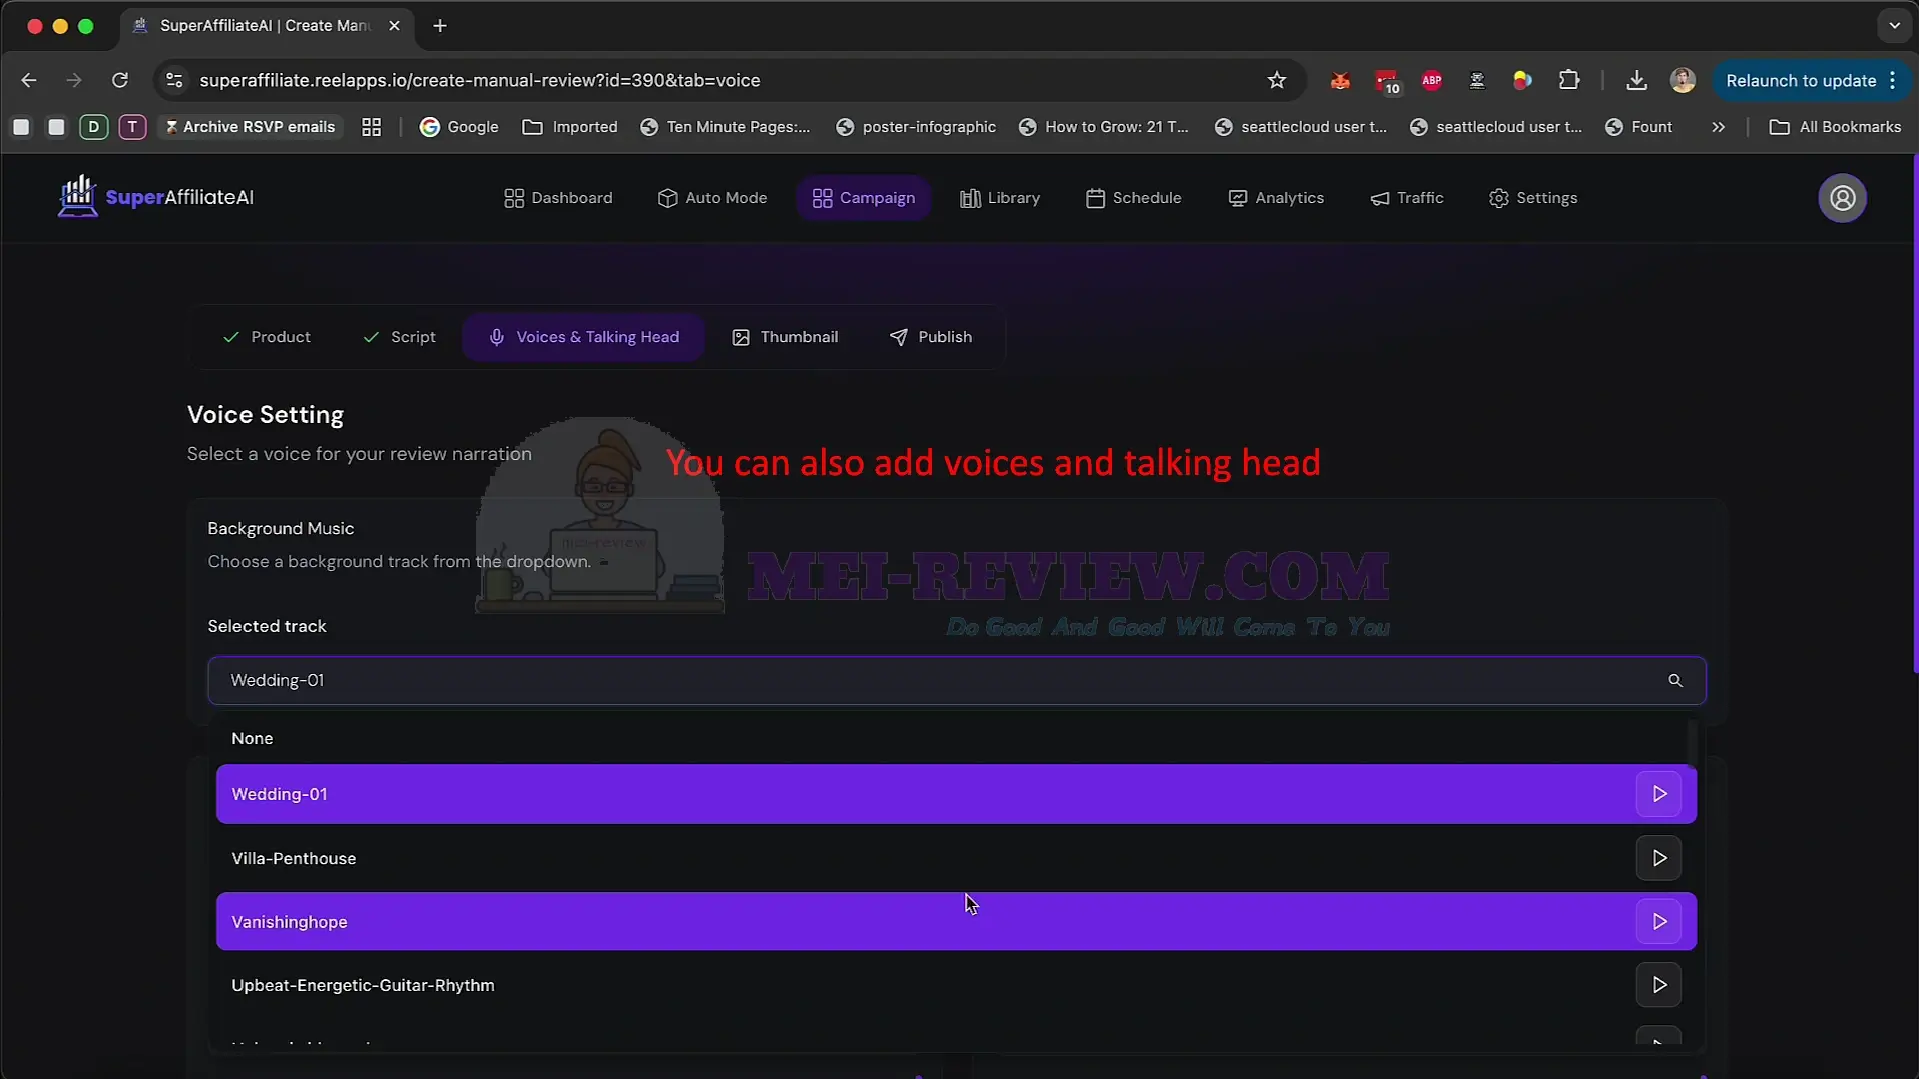
Task: Open the Campaign section
Action: (864, 198)
